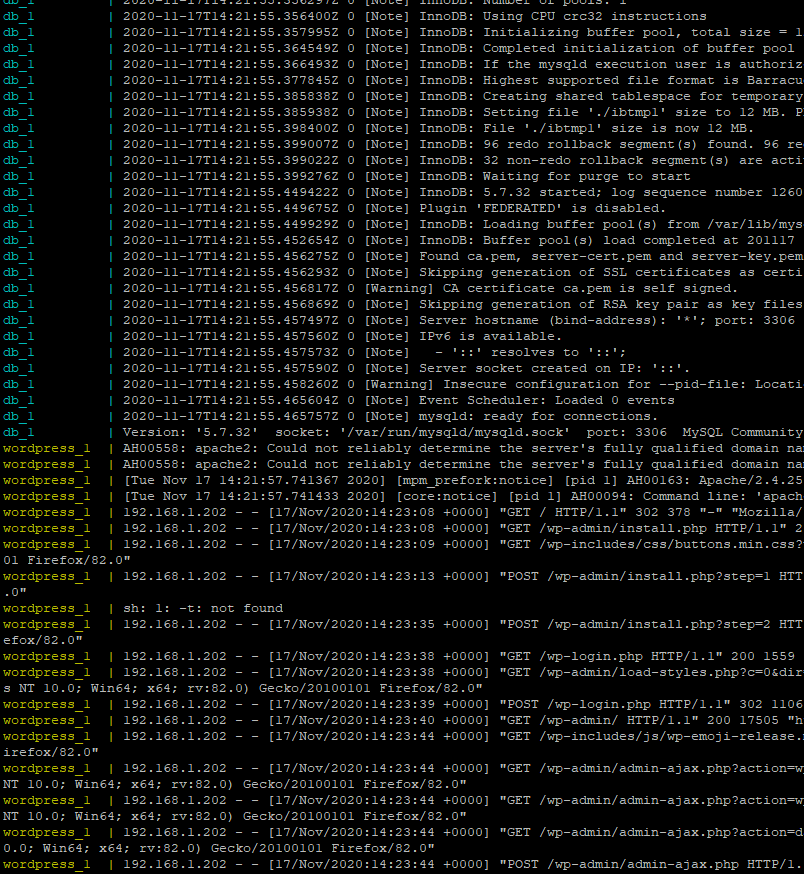Screen dimensions: 804x874
Task: Click "mysqld: ready for connections." message
Action: pyautogui.click(x=539, y=416)
